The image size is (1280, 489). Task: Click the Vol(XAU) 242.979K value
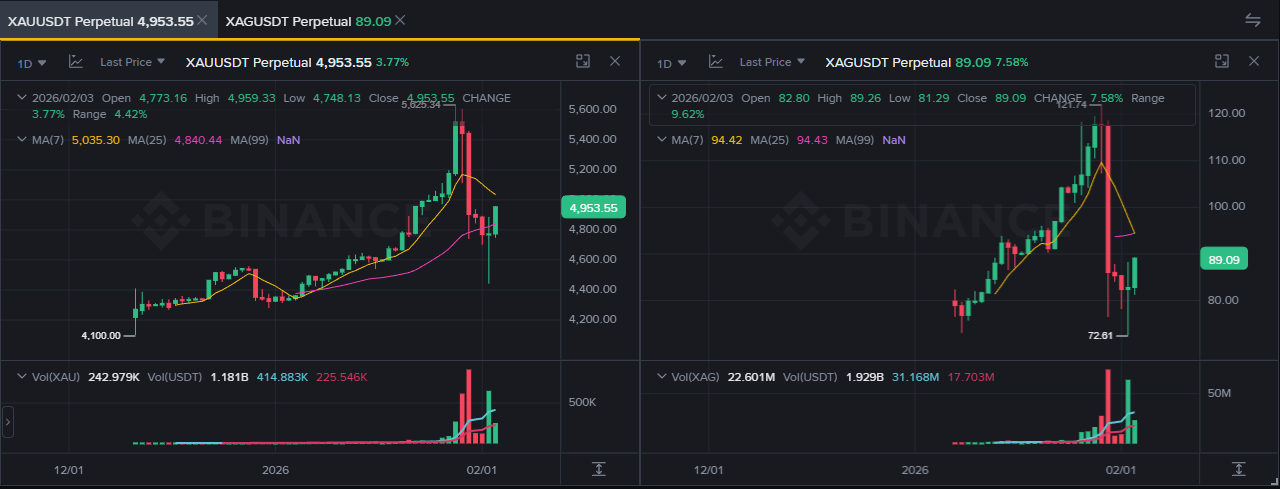coord(114,377)
